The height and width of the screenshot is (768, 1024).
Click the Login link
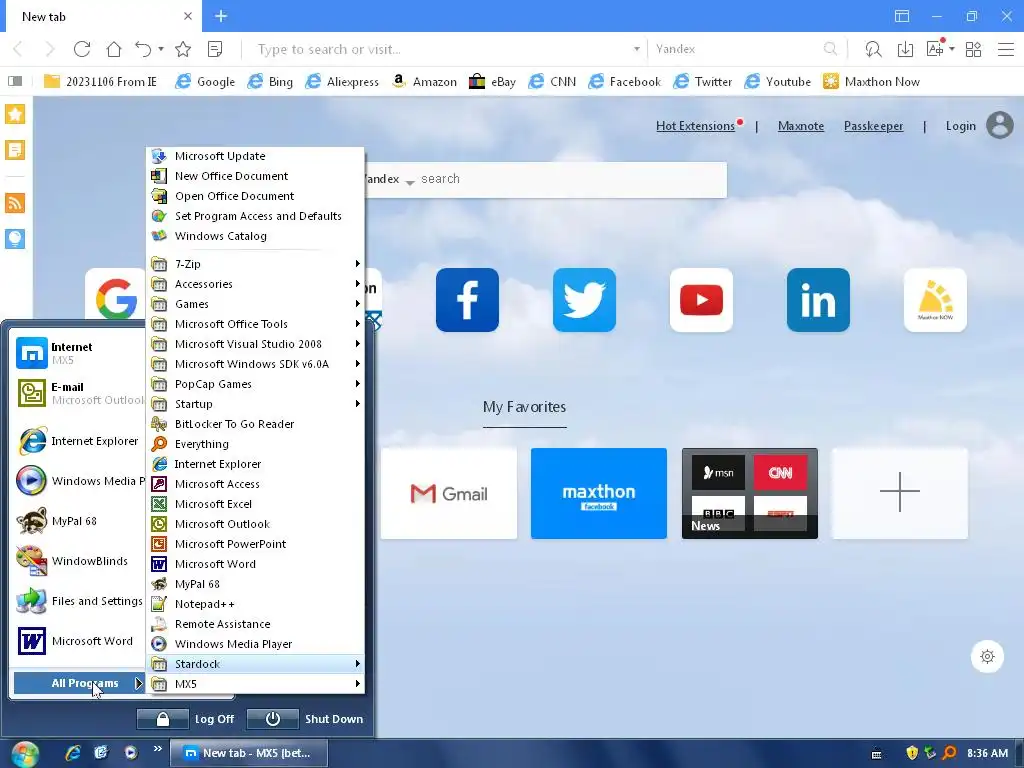pos(961,126)
